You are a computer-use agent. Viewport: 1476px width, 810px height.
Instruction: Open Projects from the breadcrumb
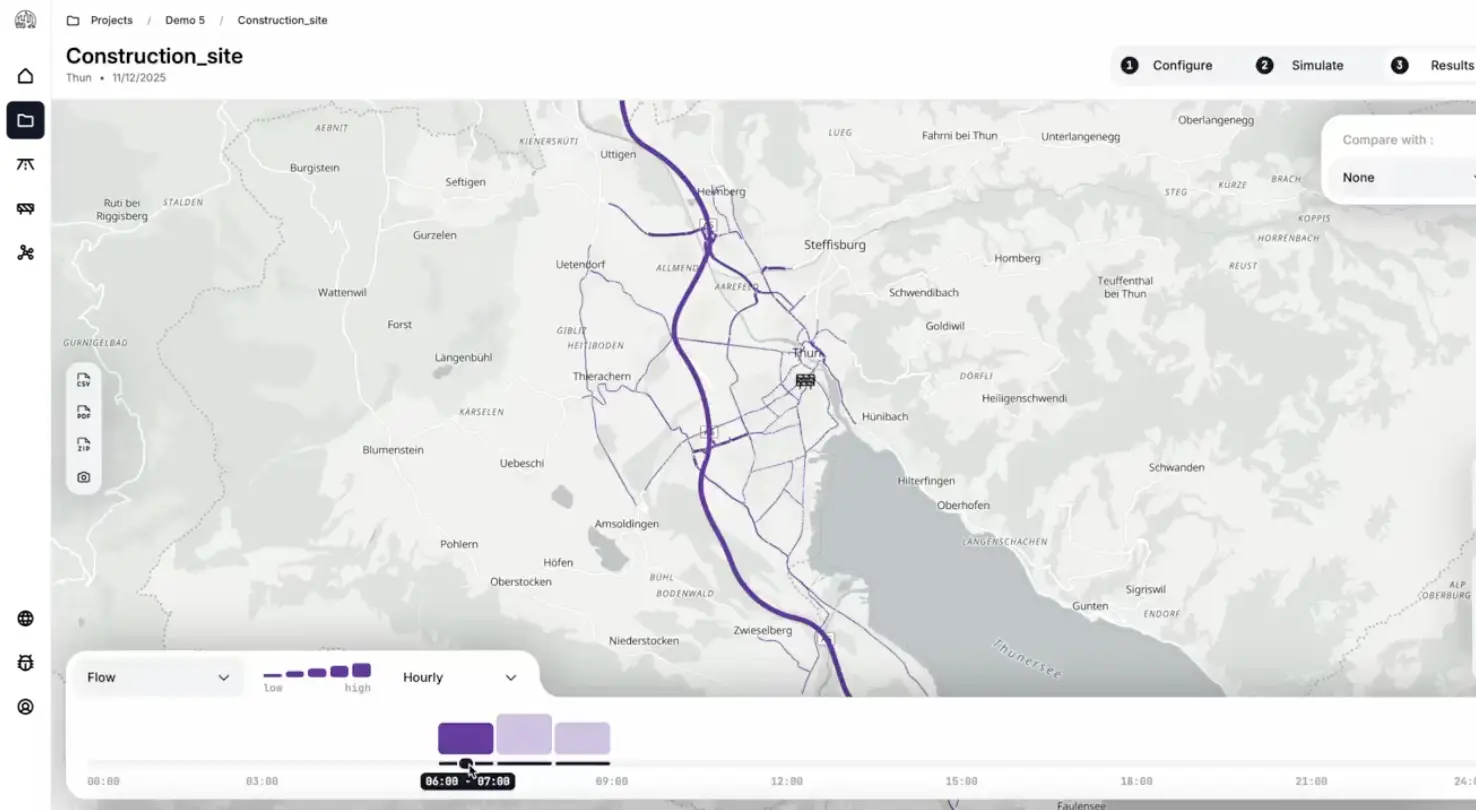coord(111,20)
